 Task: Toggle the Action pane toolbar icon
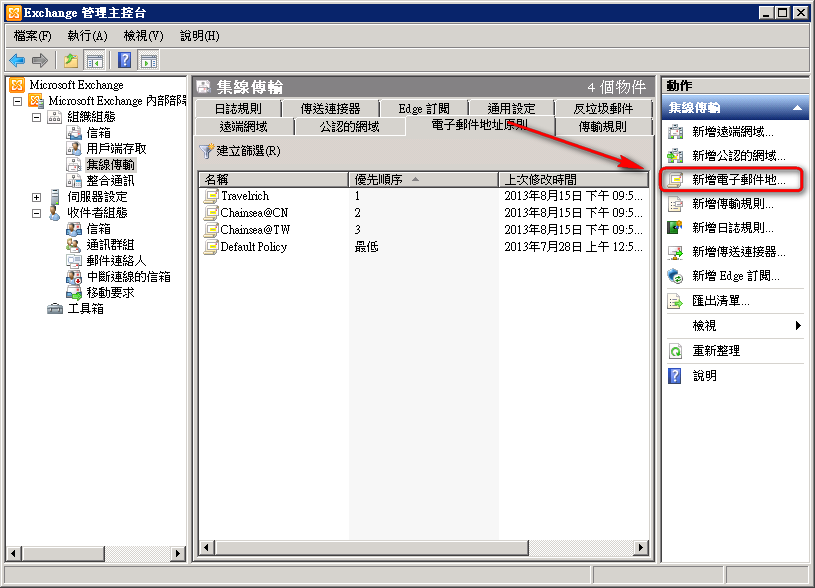tap(149, 61)
